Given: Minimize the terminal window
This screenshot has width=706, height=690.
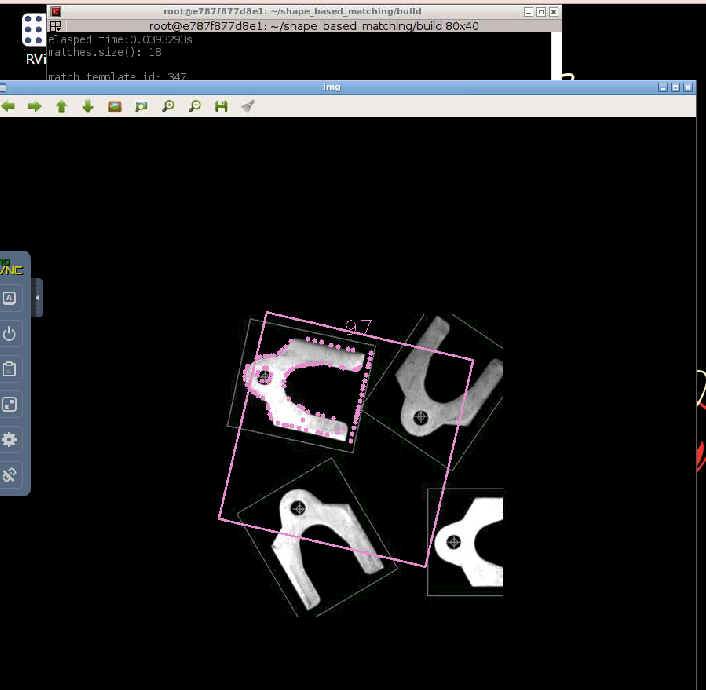Looking at the screenshot, I should pyautogui.click(x=529, y=12).
